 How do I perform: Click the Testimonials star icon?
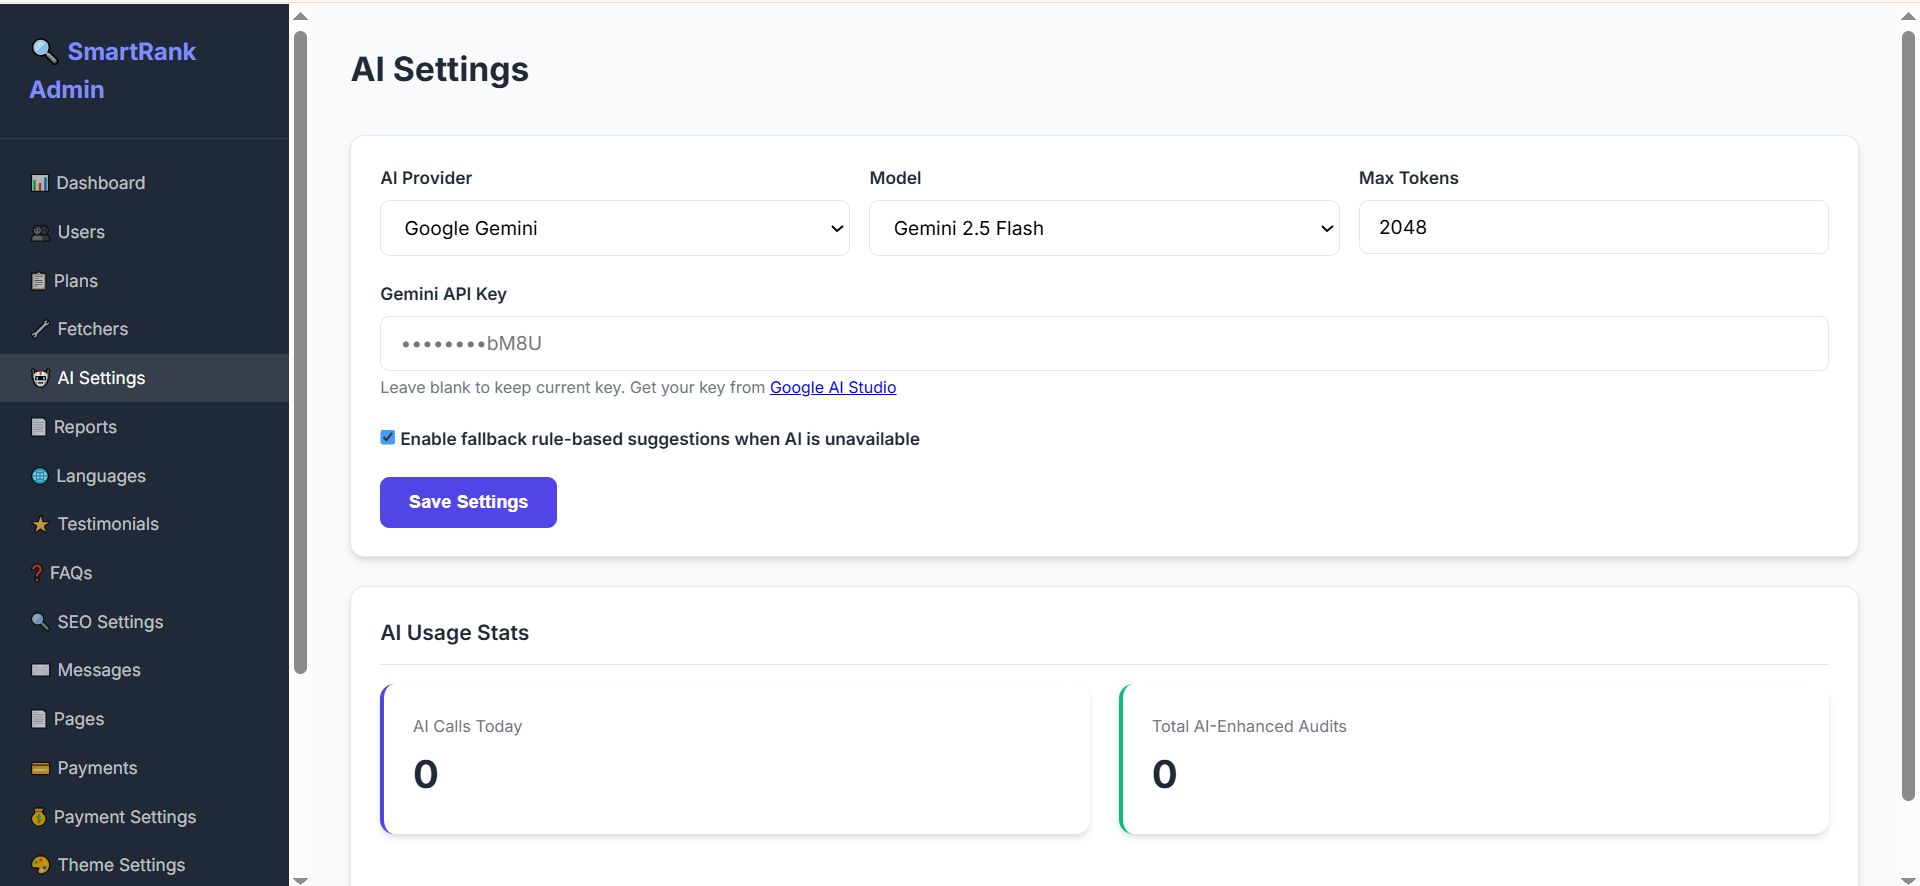tap(40, 524)
